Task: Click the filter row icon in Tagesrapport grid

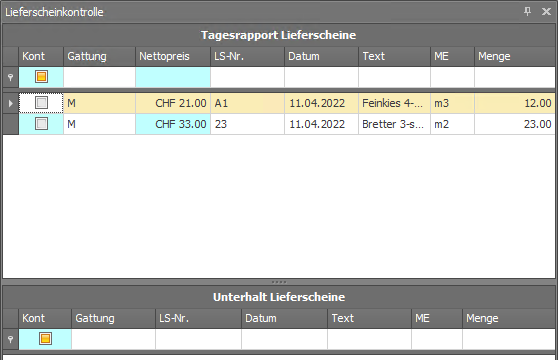Action: tap(11, 77)
